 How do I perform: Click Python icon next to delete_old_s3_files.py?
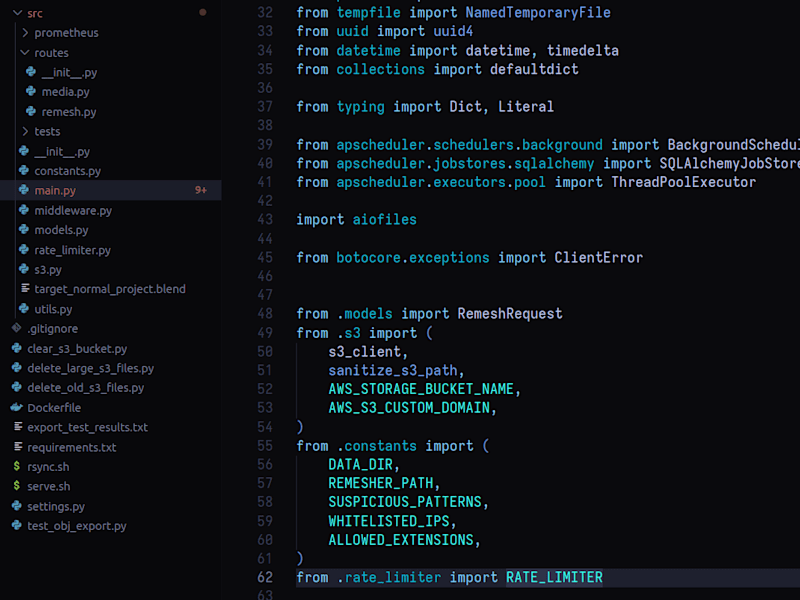(17, 387)
